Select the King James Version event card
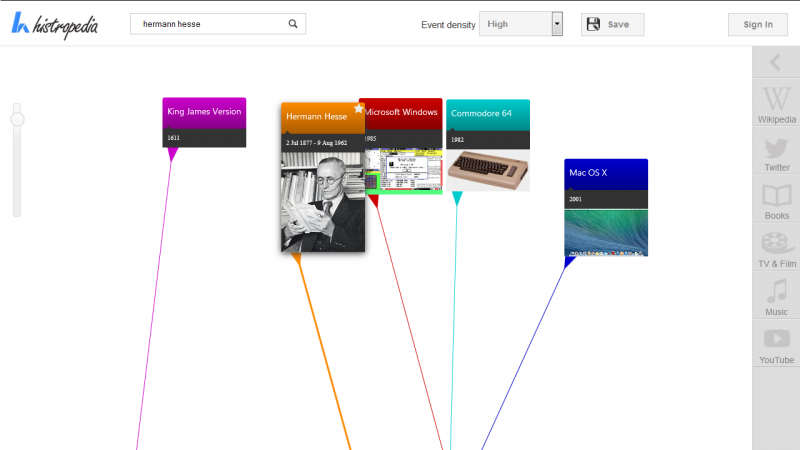The image size is (800, 450). pos(204,113)
